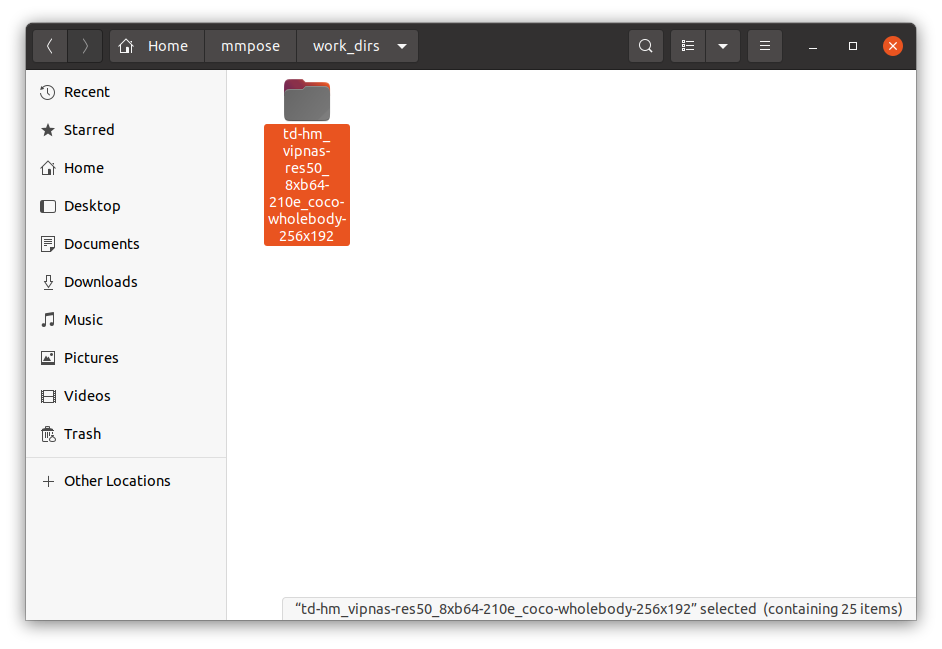Open Starred in the sidebar
942x649 pixels.
point(126,130)
